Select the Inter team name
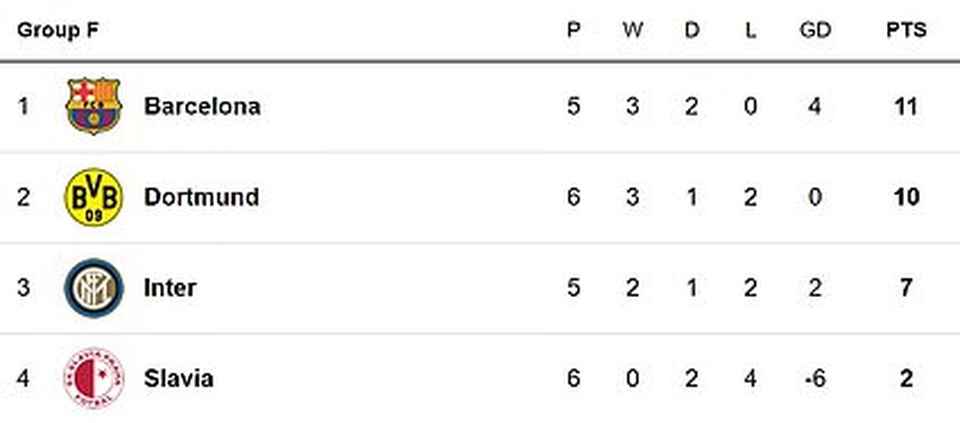 tap(170, 288)
